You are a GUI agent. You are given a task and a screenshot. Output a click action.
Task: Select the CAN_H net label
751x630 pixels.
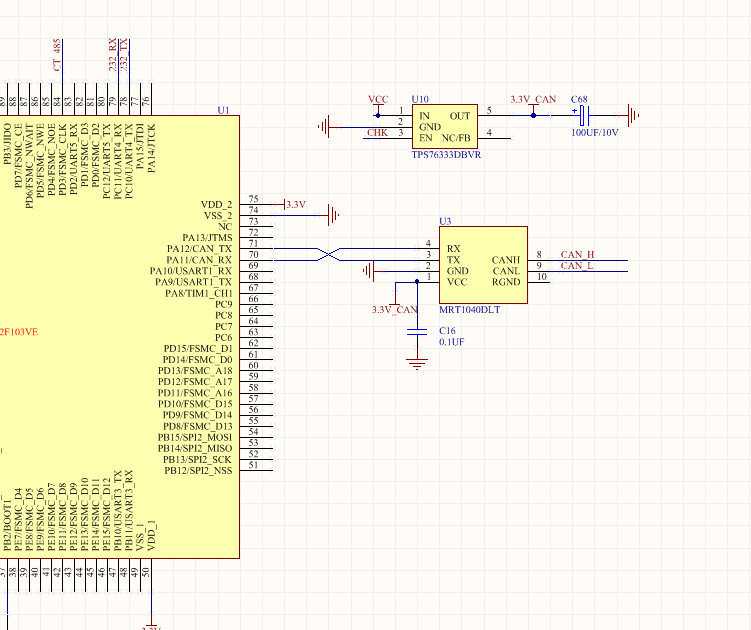pyautogui.click(x=577, y=254)
